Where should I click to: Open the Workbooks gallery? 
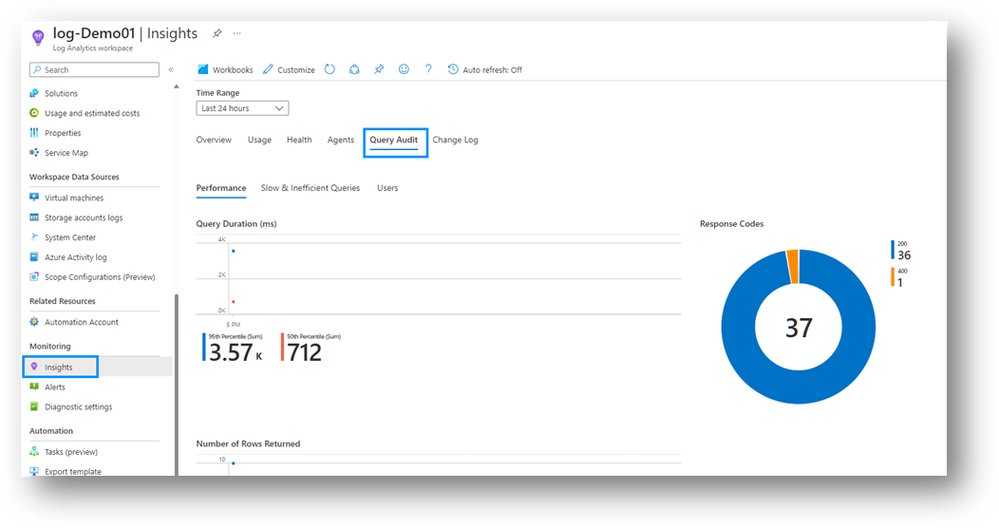(x=225, y=69)
